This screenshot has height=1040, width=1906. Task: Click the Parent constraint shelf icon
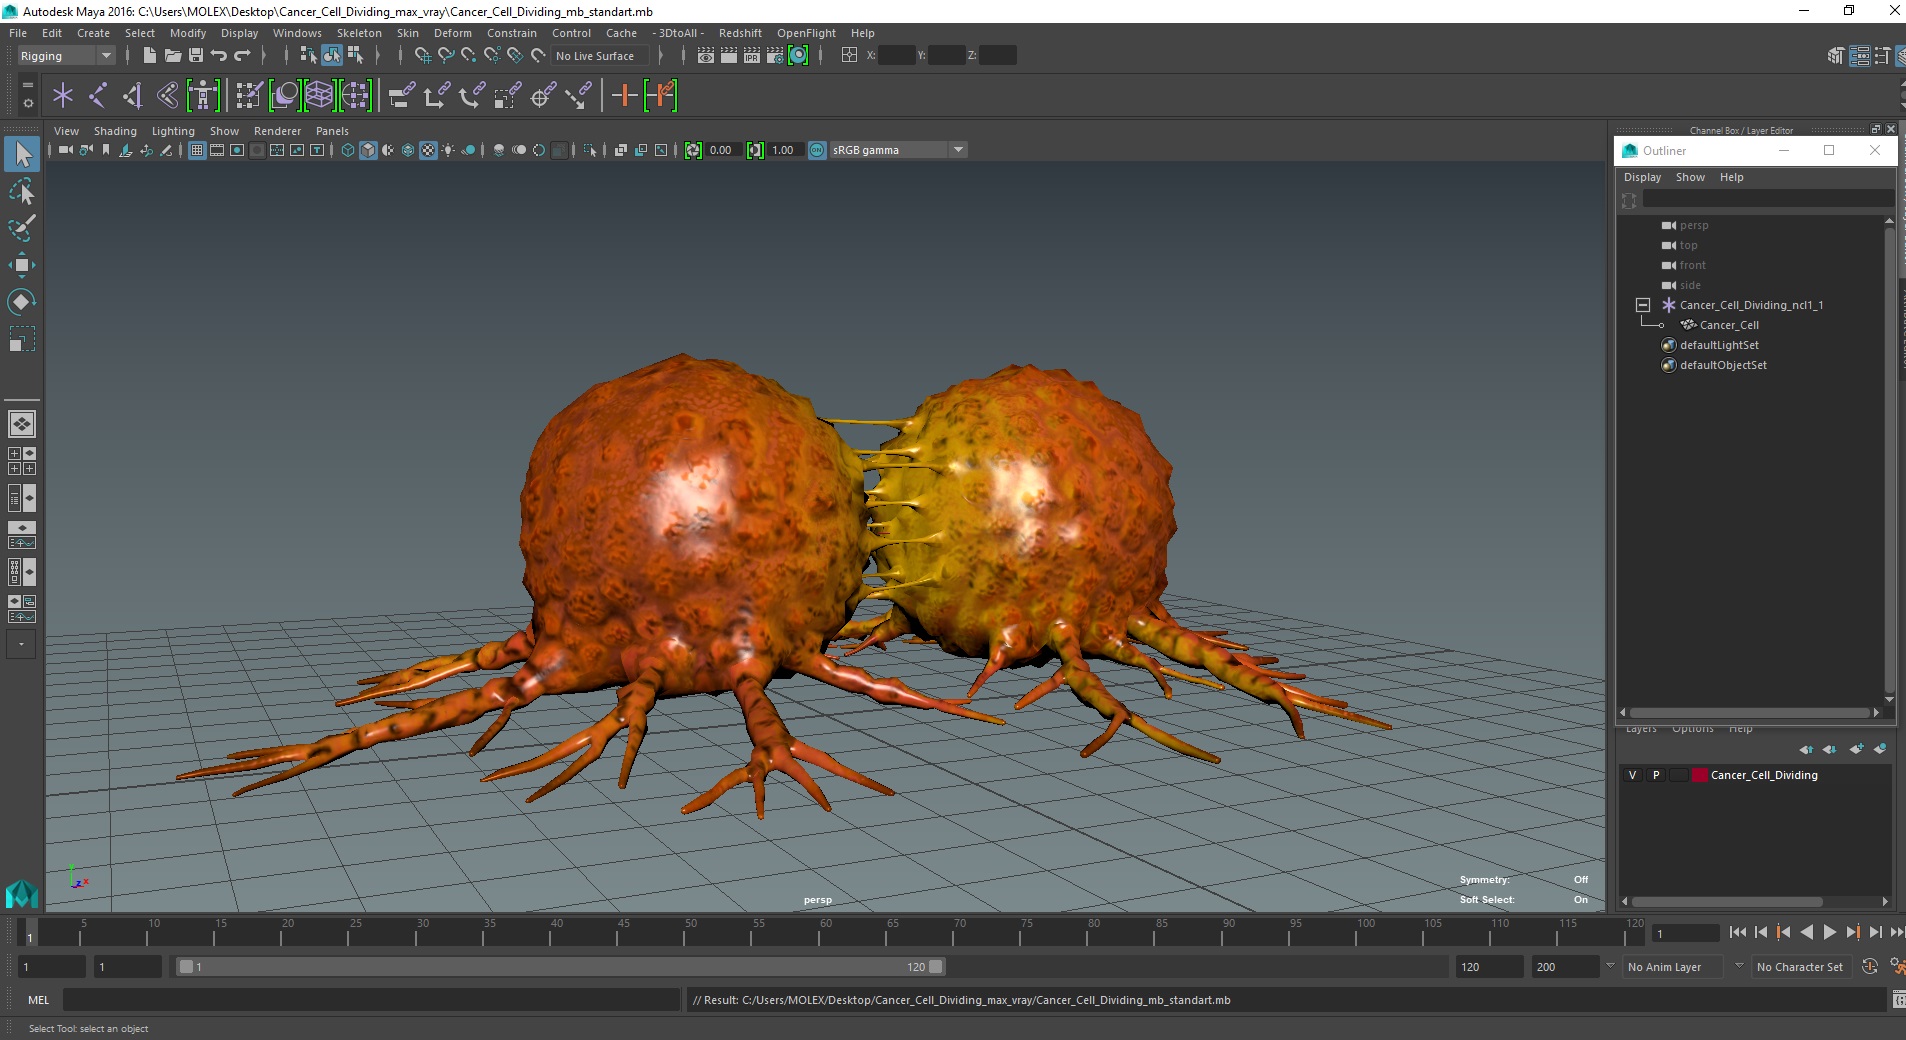[x=401, y=96]
